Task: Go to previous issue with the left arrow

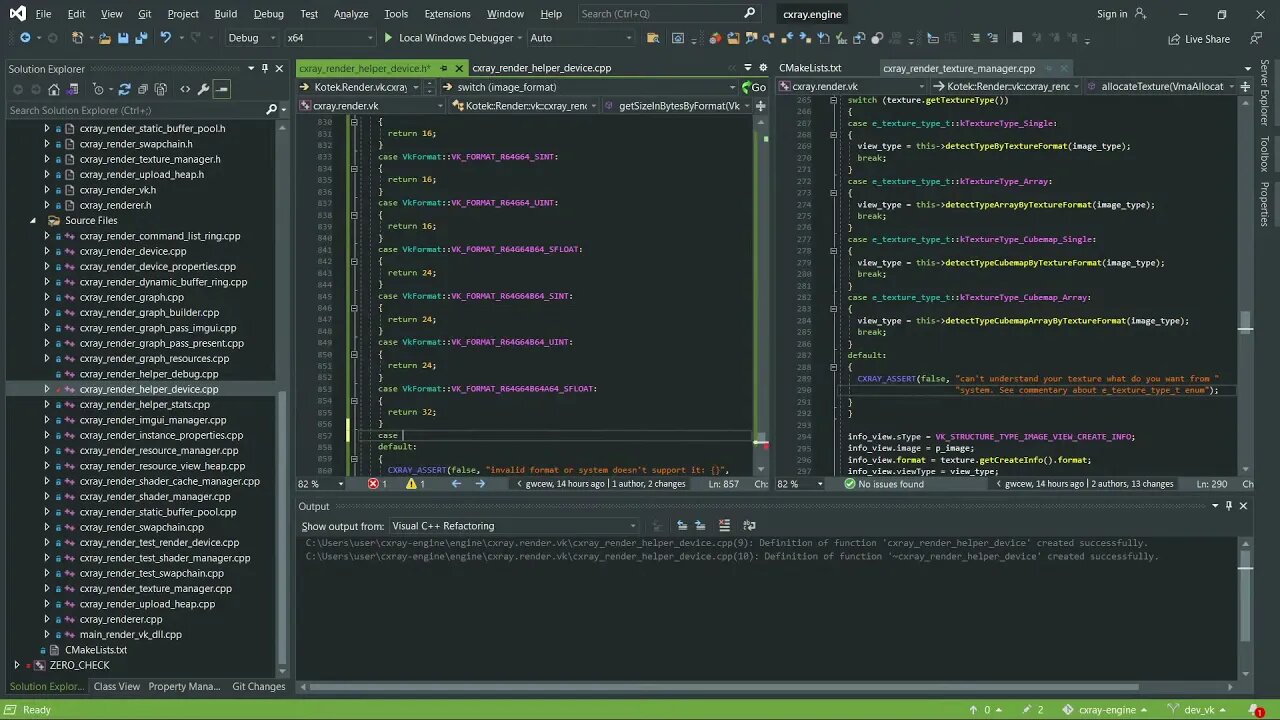Action: point(456,484)
